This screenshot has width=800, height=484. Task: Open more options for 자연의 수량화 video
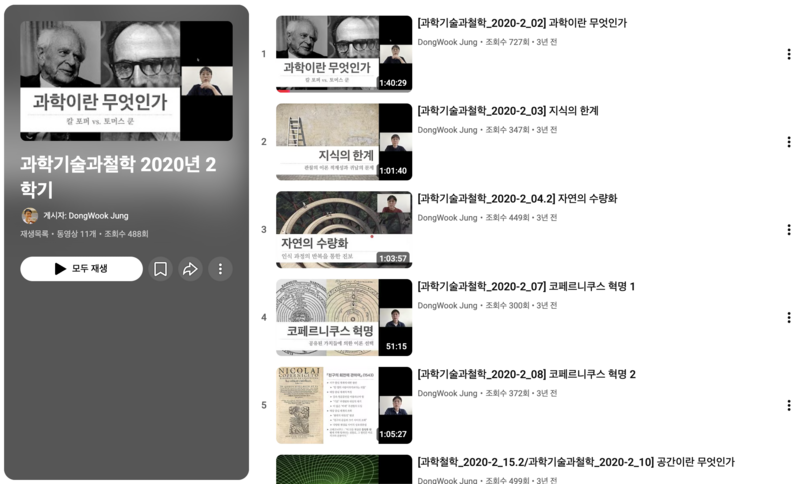click(x=789, y=230)
